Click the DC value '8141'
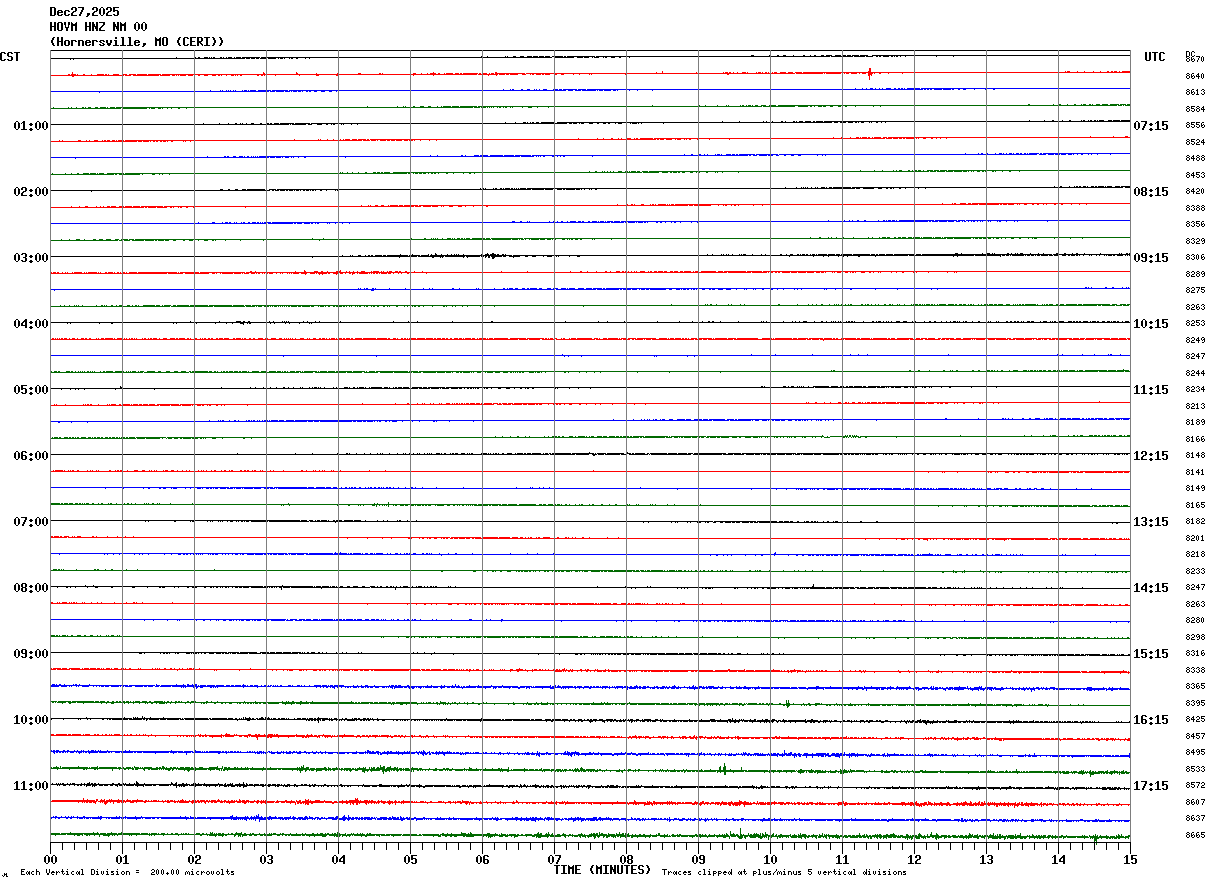 (1195, 472)
